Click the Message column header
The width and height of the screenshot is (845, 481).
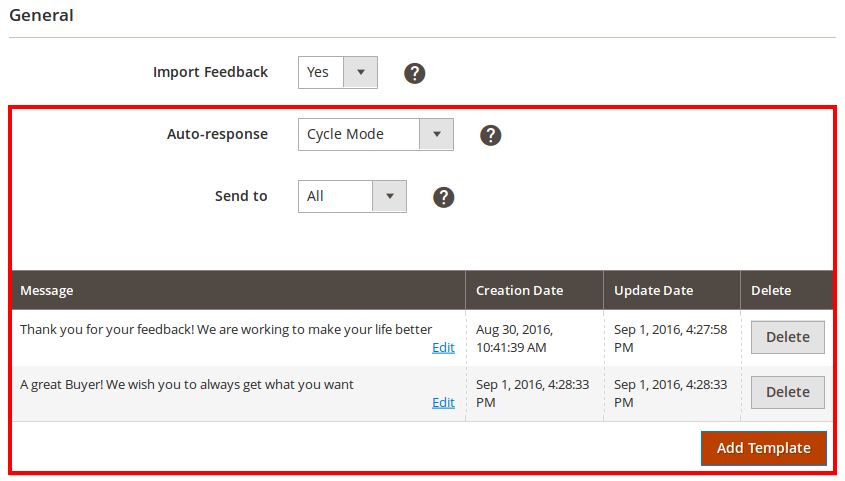click(x=47, y=291)
